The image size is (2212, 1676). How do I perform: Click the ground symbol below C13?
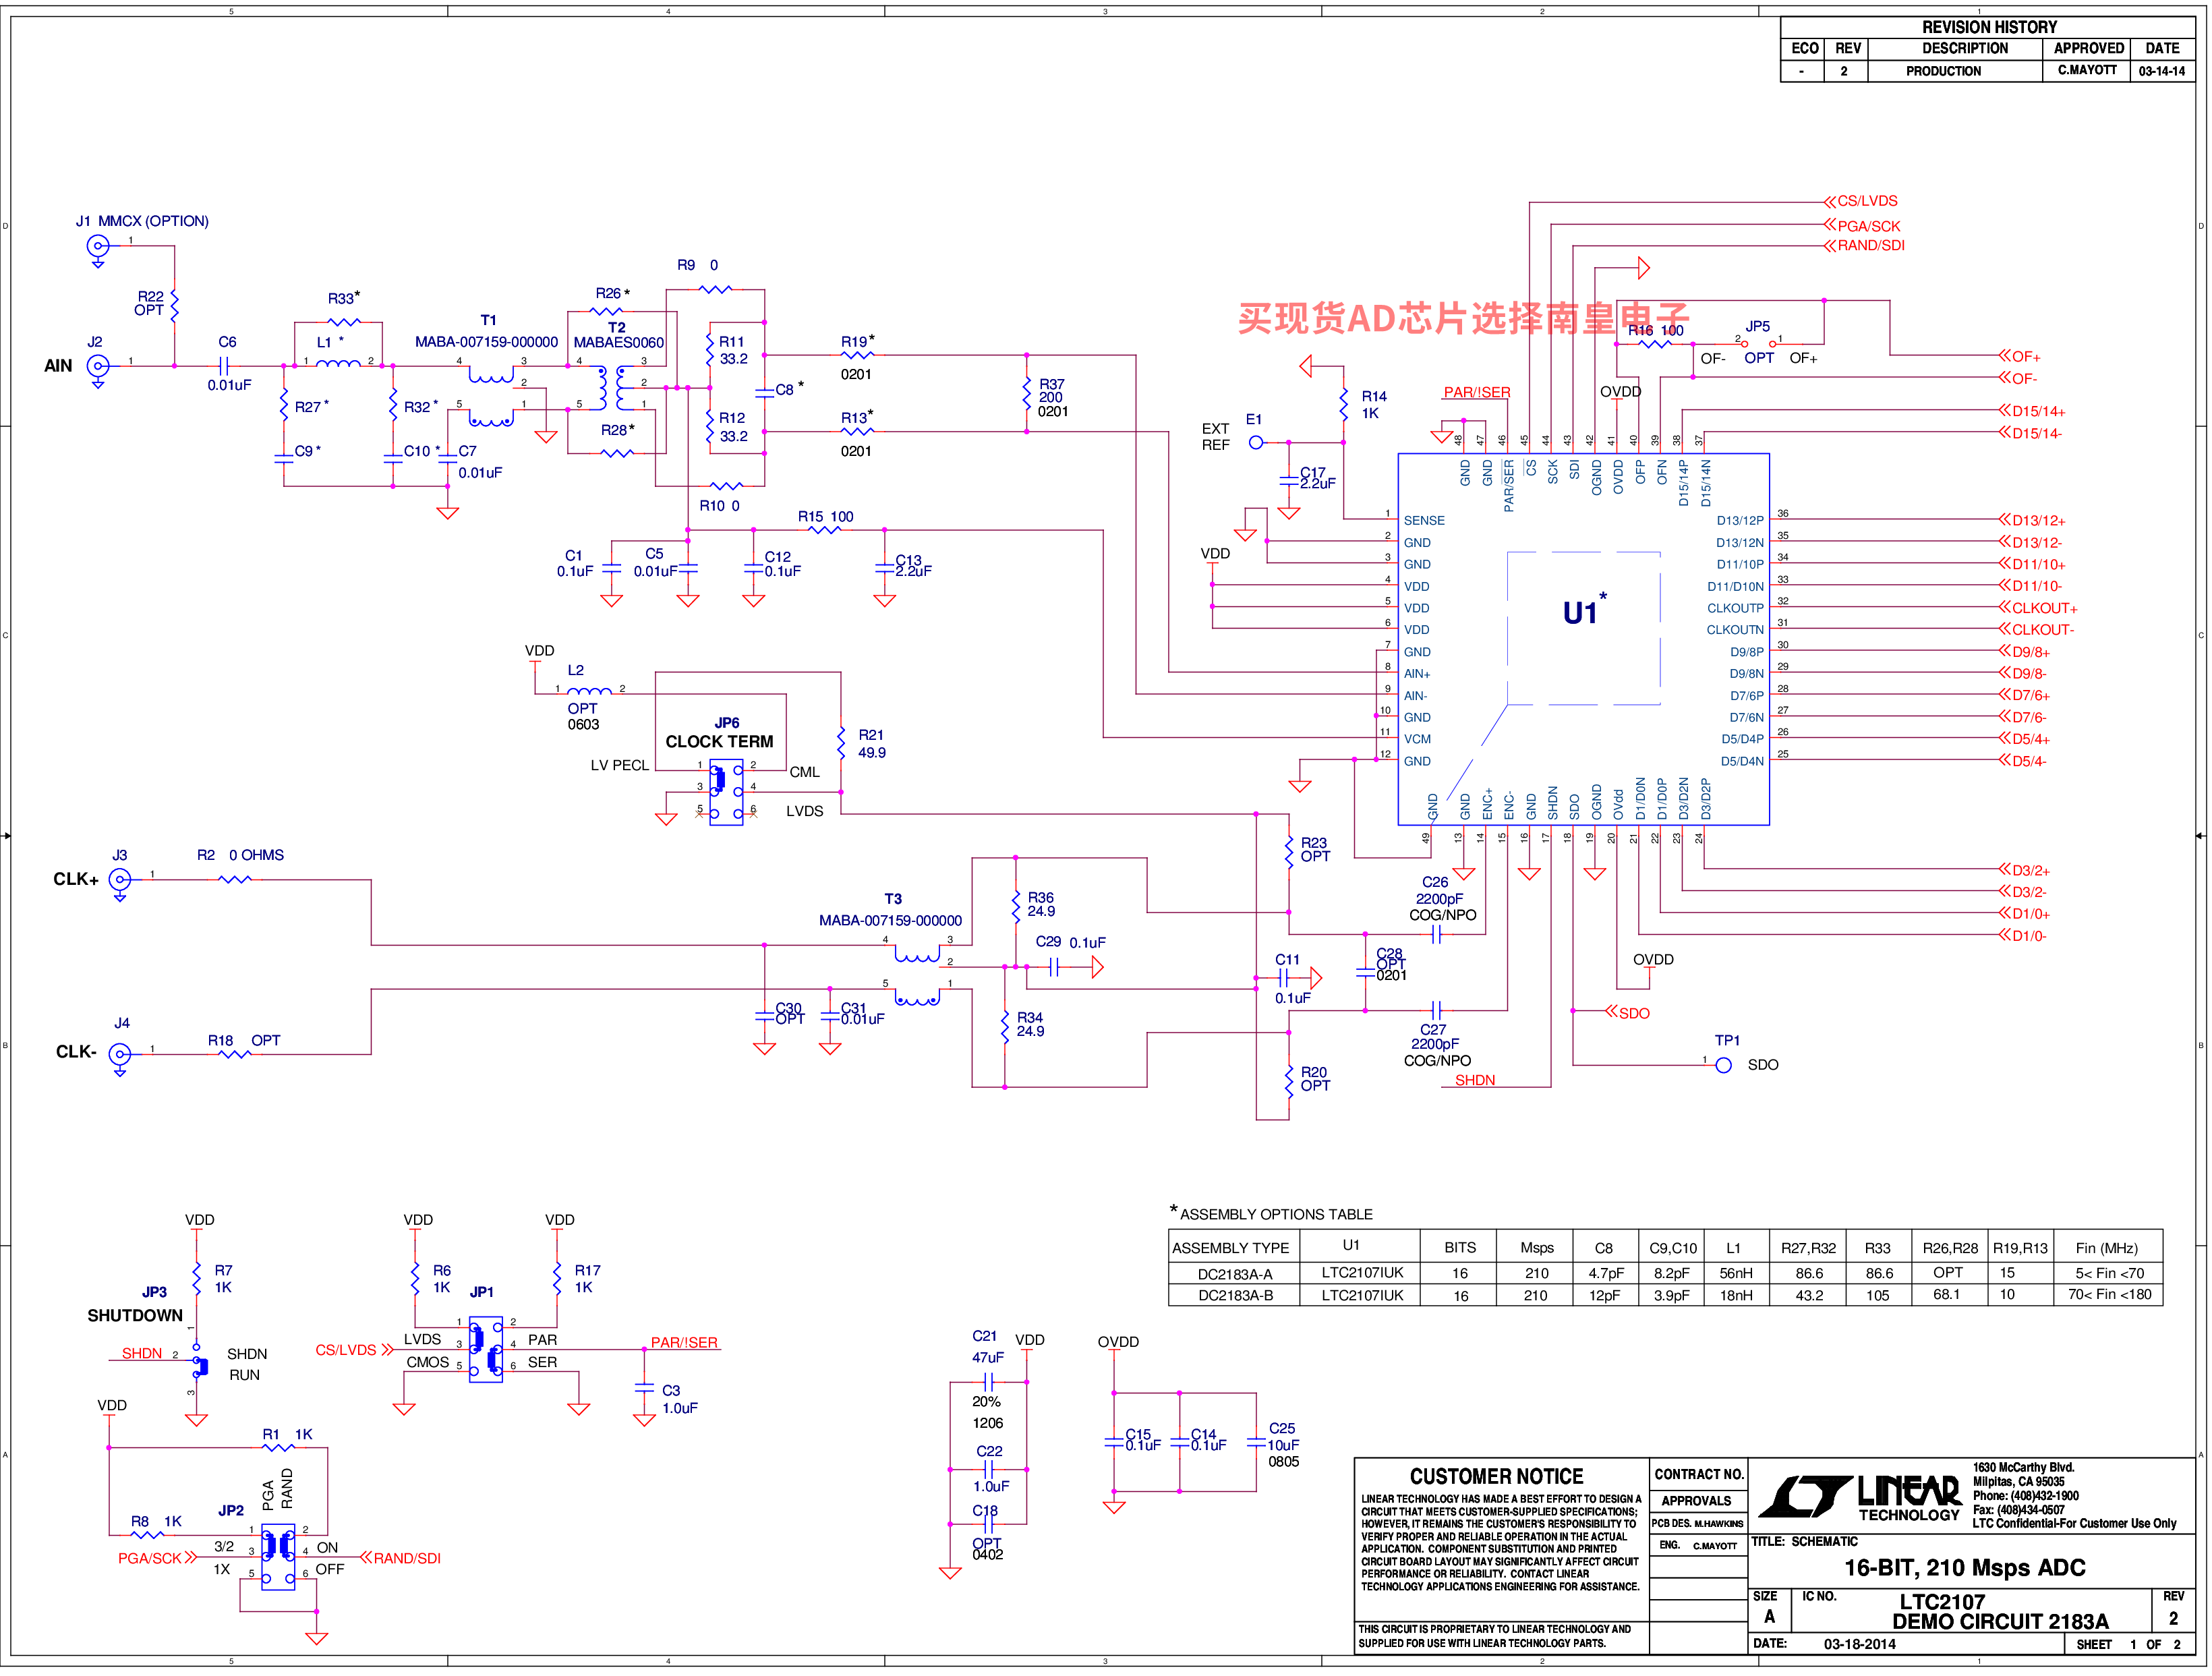[885, 601]
